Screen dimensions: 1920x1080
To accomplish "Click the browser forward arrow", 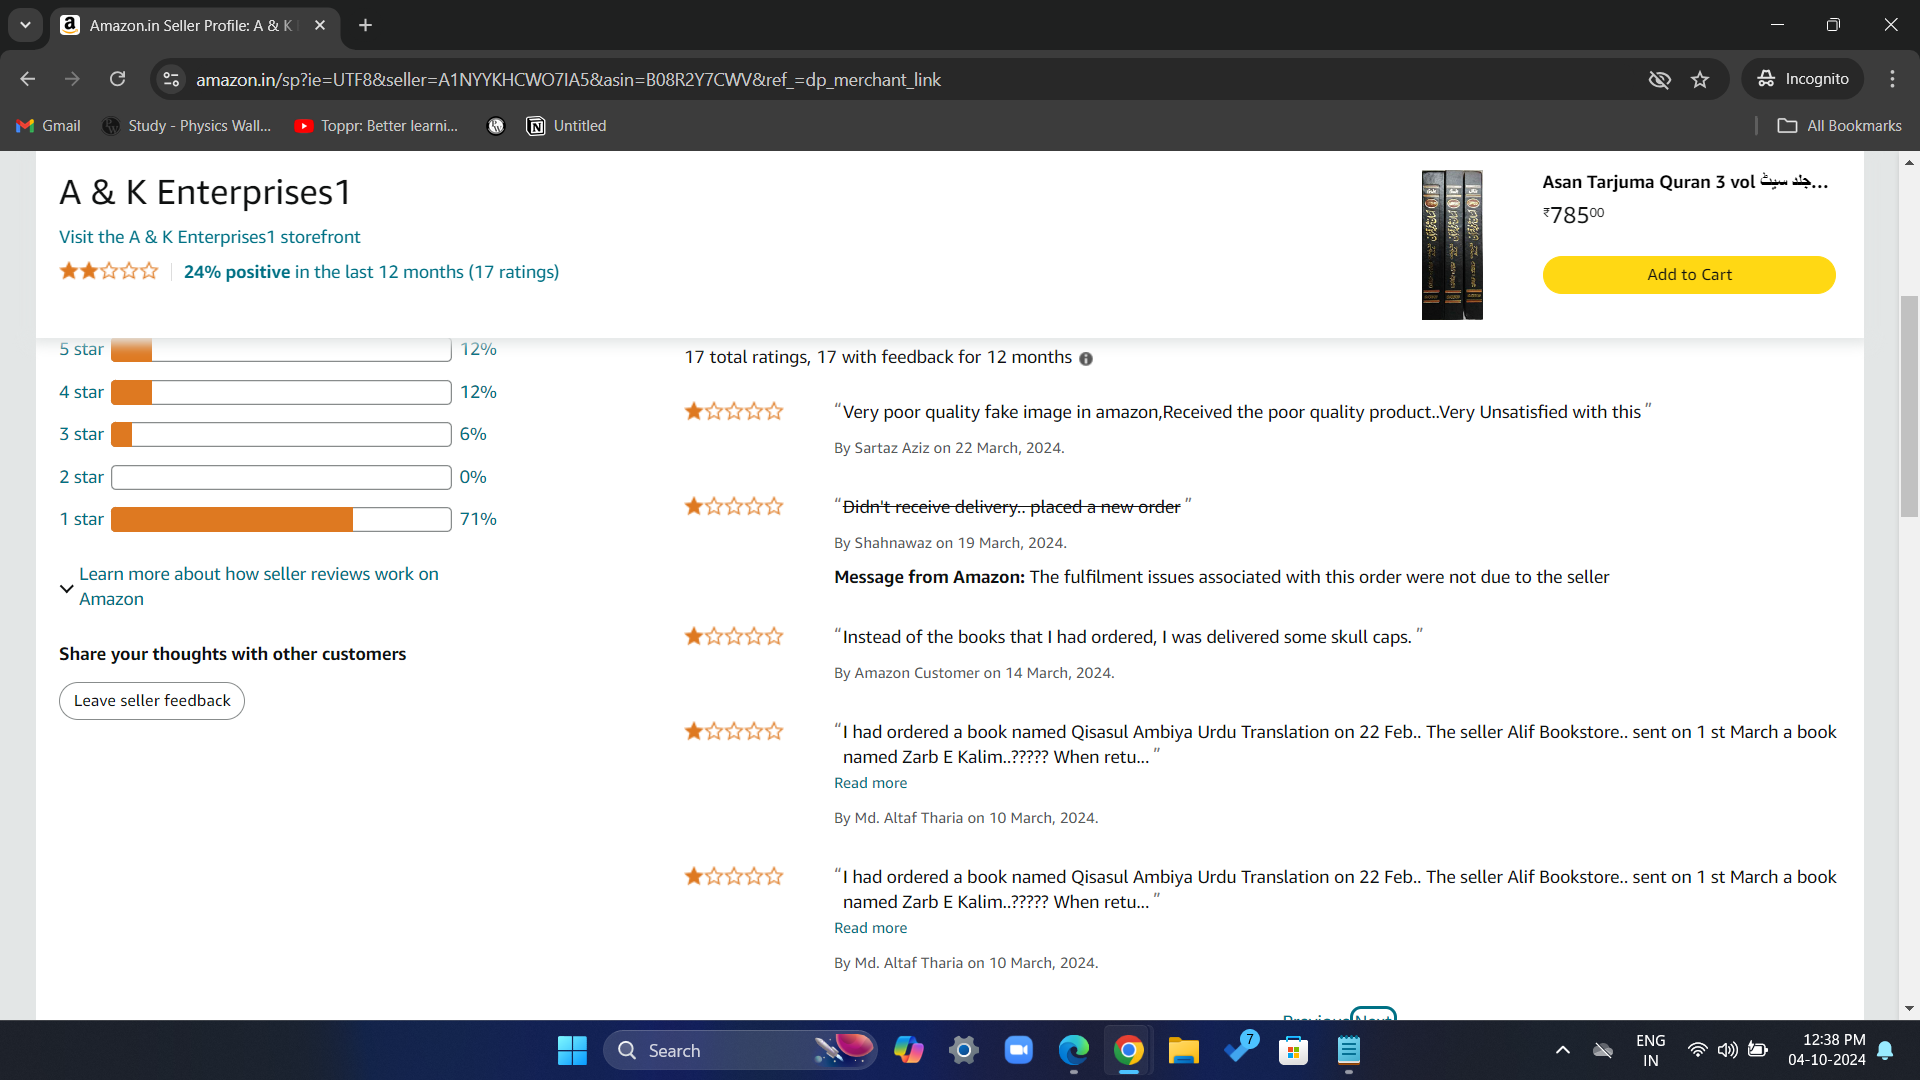I will (72, 79).
